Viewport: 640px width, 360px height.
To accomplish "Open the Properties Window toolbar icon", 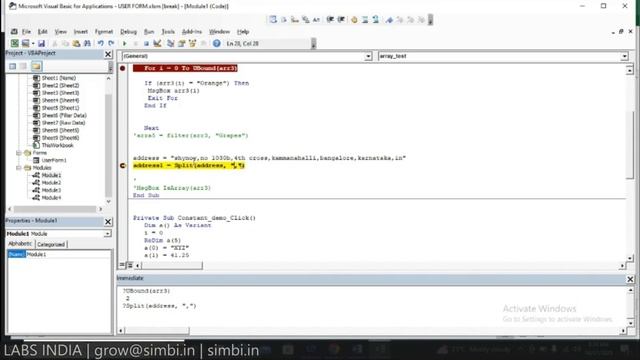I will click(x=182, y=43).
